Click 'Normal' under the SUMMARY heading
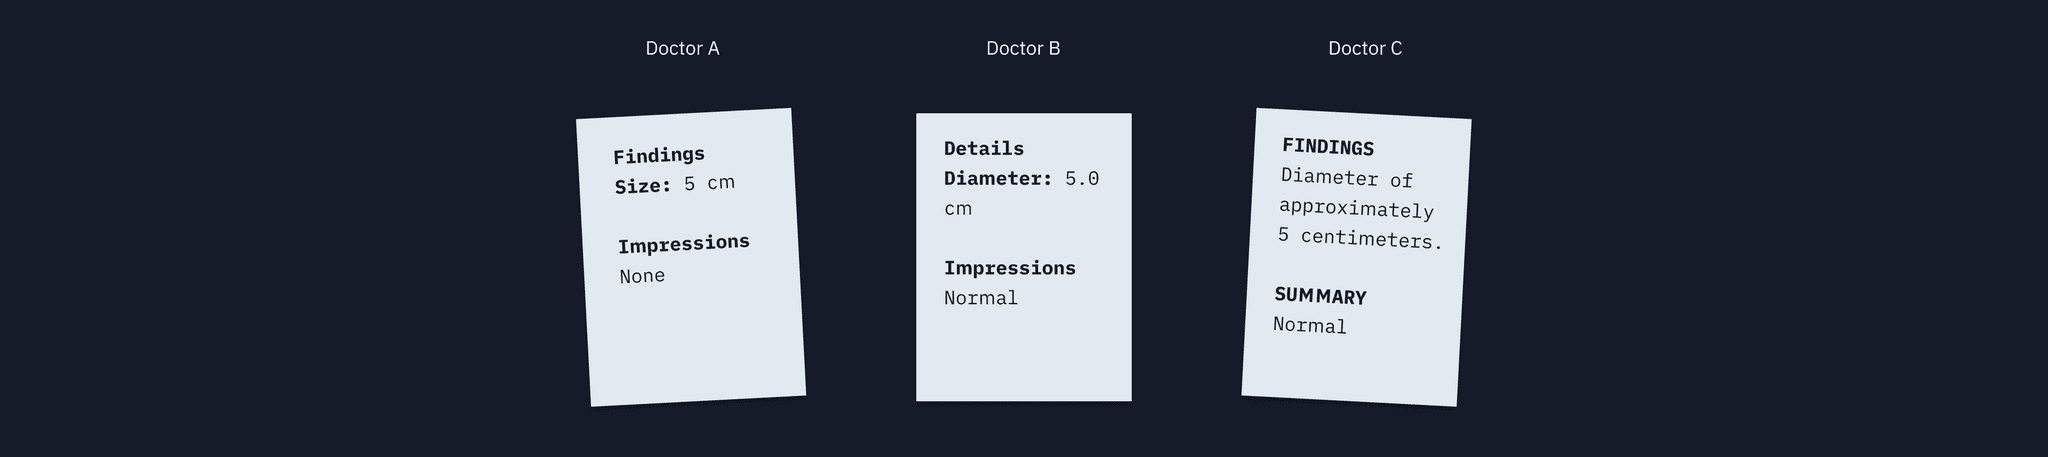2048x457 pixels. coord(1310,325)
